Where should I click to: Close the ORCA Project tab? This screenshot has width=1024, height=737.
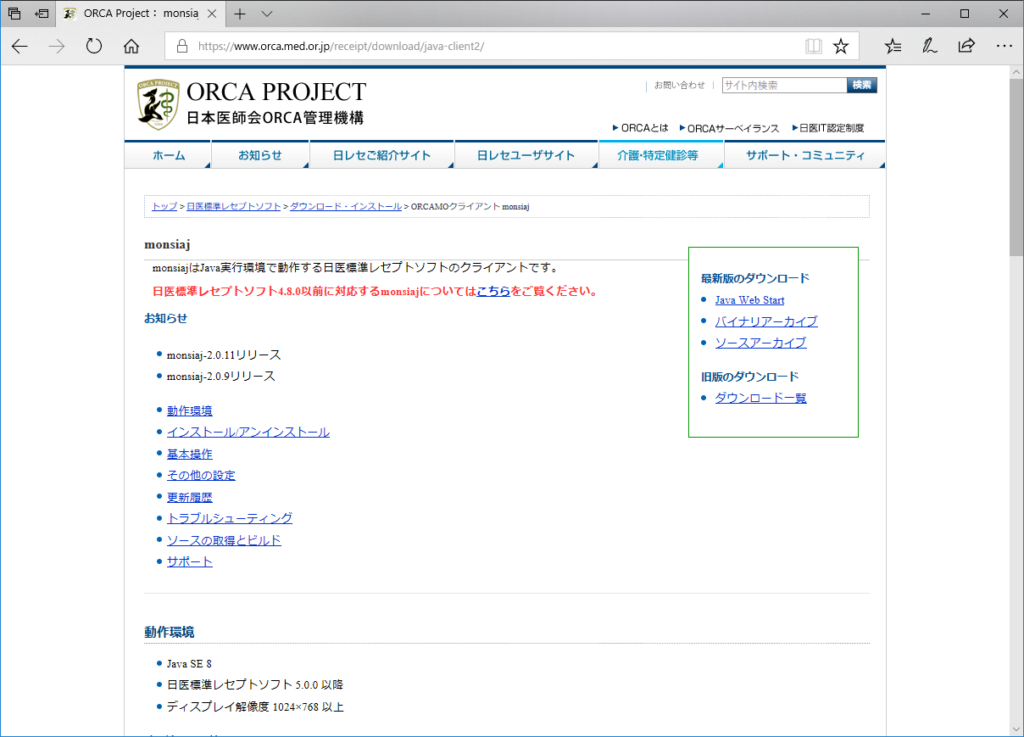click(x=212, y=14)
